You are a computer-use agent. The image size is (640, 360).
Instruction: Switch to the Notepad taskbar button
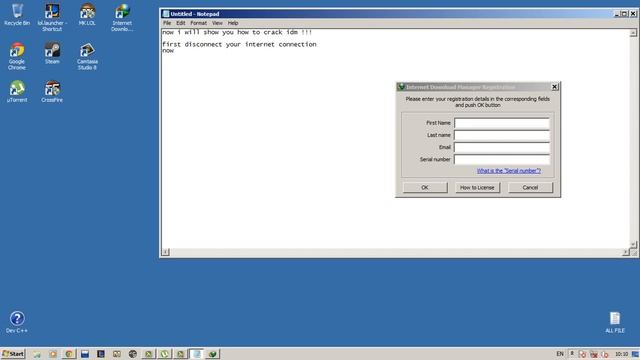(x=196, y=354)
